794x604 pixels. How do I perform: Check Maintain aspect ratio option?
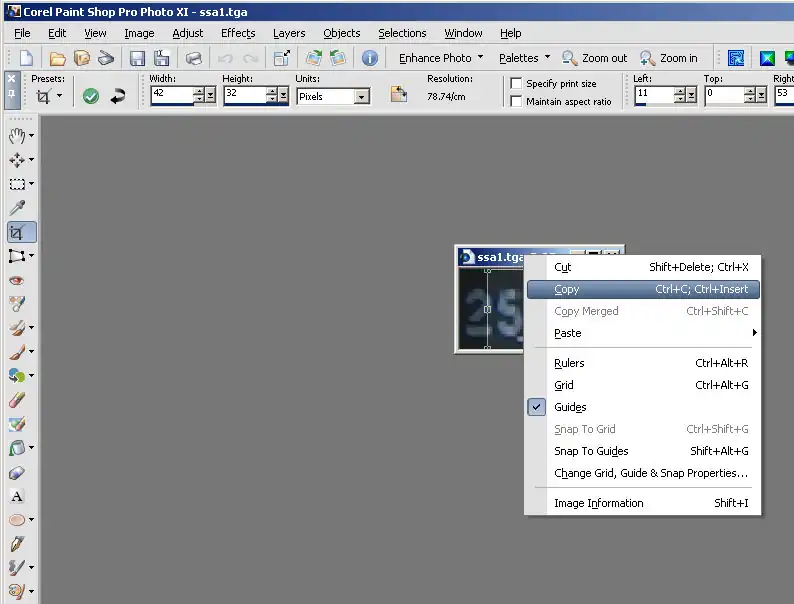click(x=516, y=102)
